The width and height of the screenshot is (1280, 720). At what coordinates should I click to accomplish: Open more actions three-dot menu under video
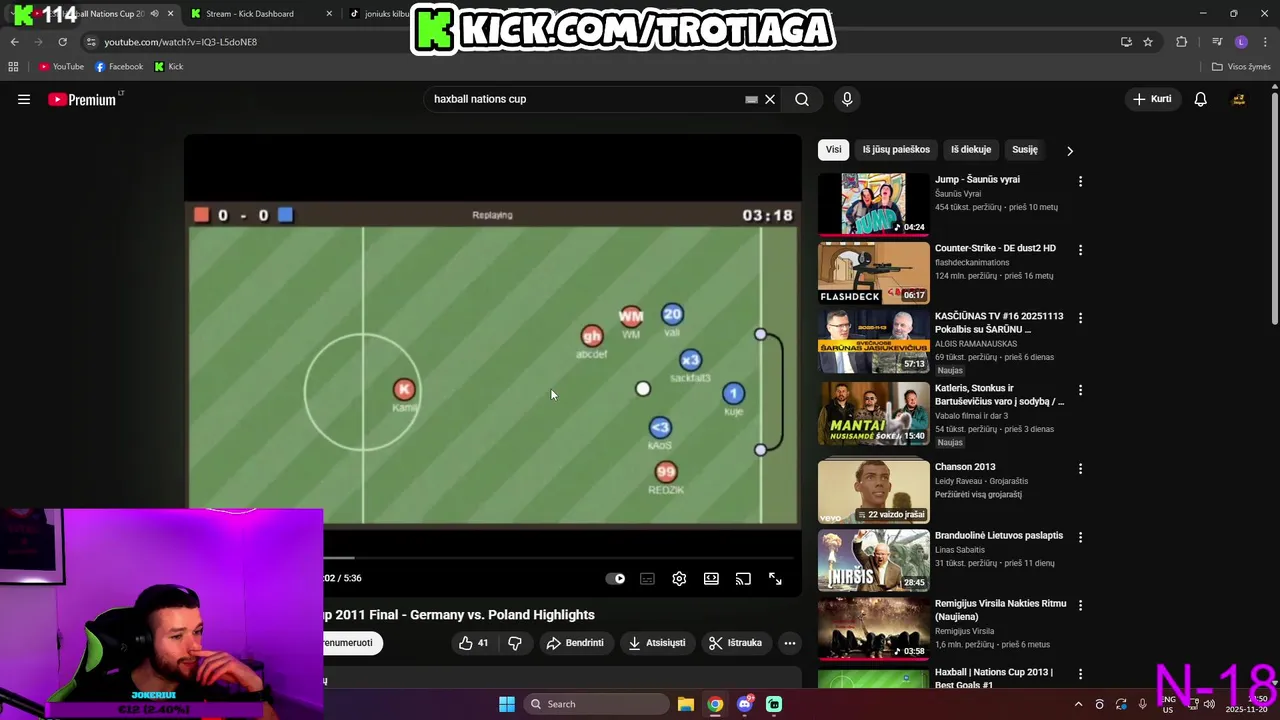pyautogui.click(x=790, y=643)
